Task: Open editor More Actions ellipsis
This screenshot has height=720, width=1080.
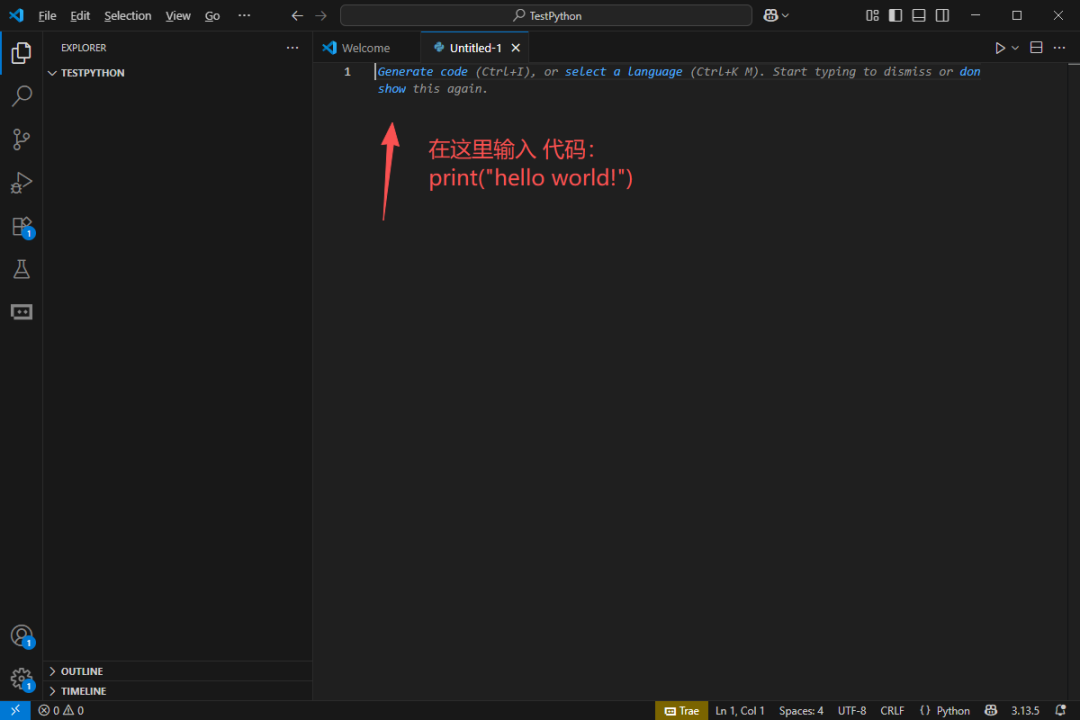Action: tap(1059, 48)
